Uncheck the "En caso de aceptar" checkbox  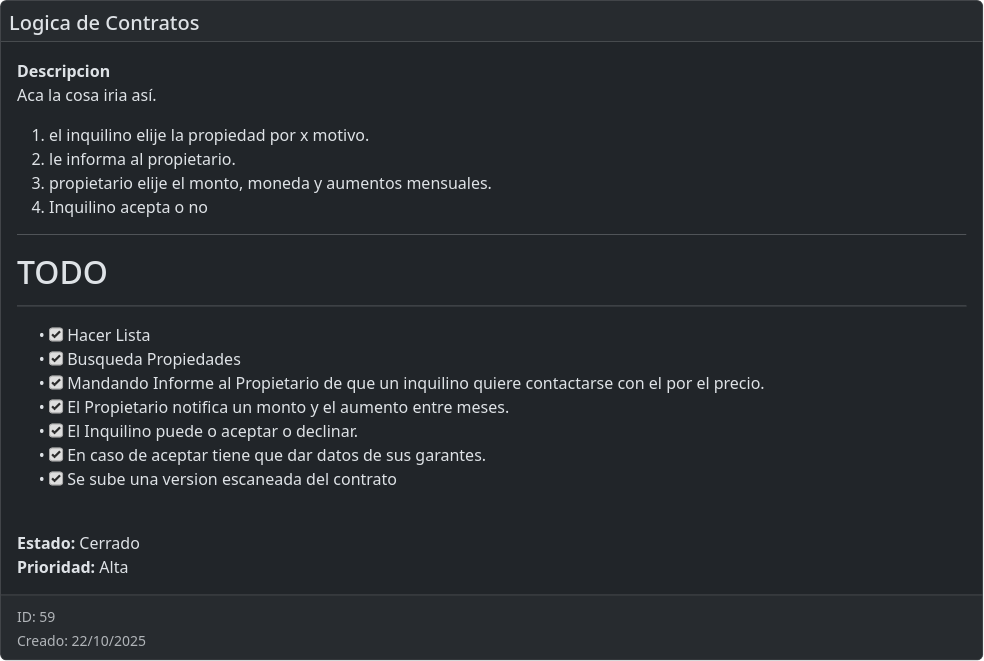[56, 455]
